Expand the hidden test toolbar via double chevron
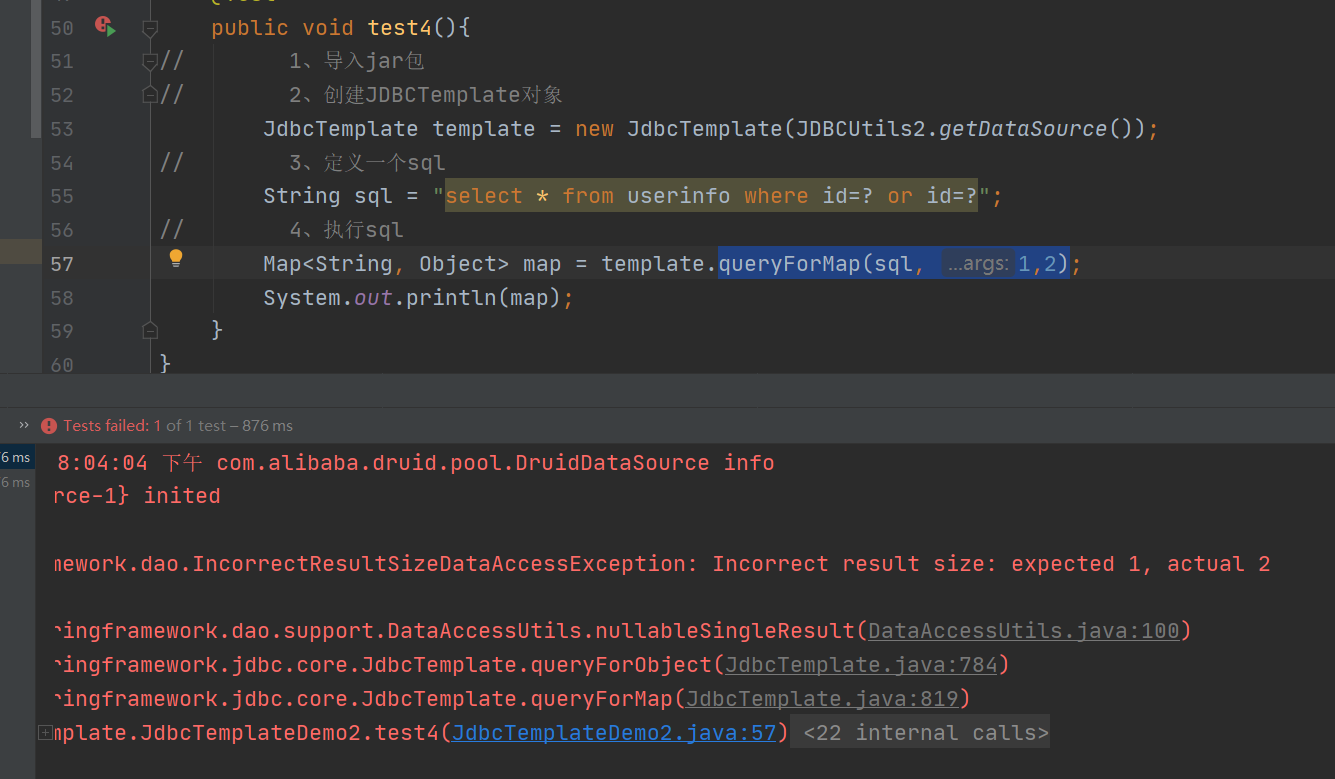This screenshot has width=1335, height=779. pyautogui.click(x=24, y=425)
